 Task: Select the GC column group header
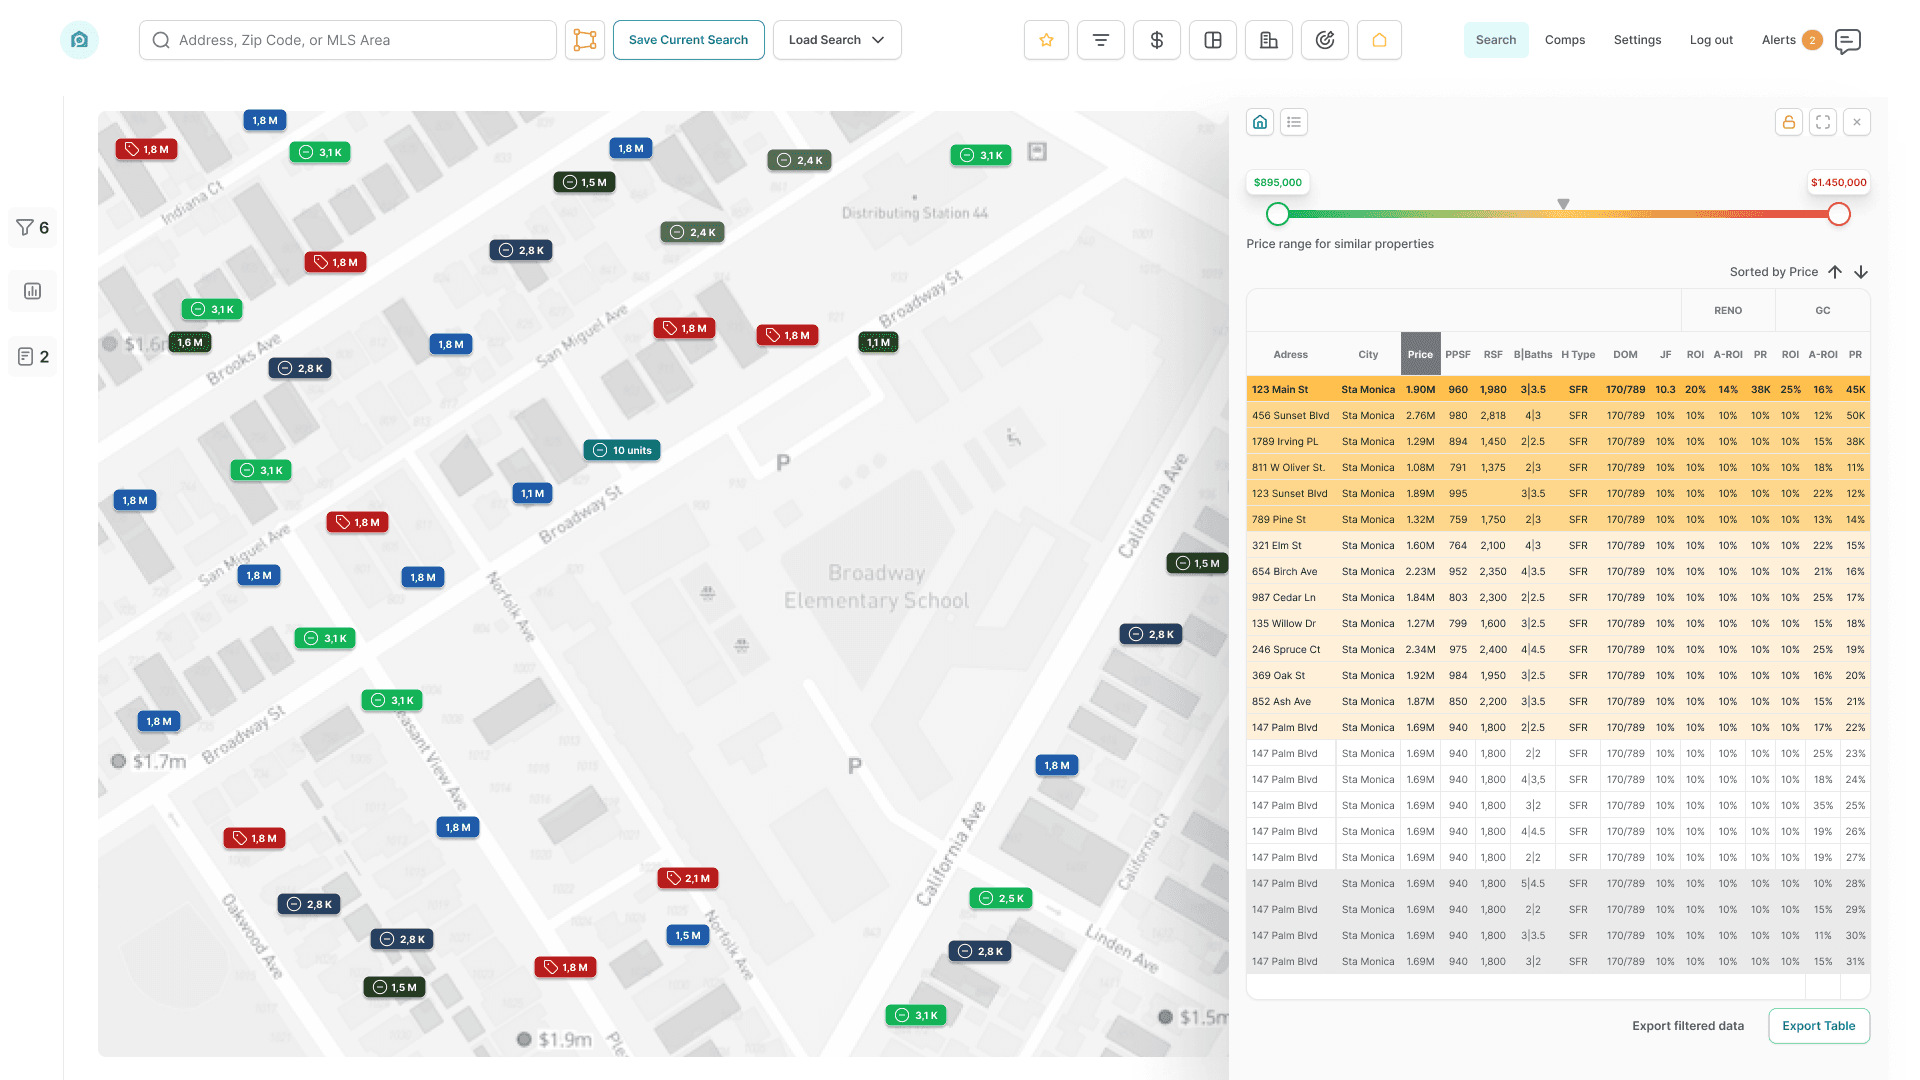pyautogui.click(x=1823, y=311)
